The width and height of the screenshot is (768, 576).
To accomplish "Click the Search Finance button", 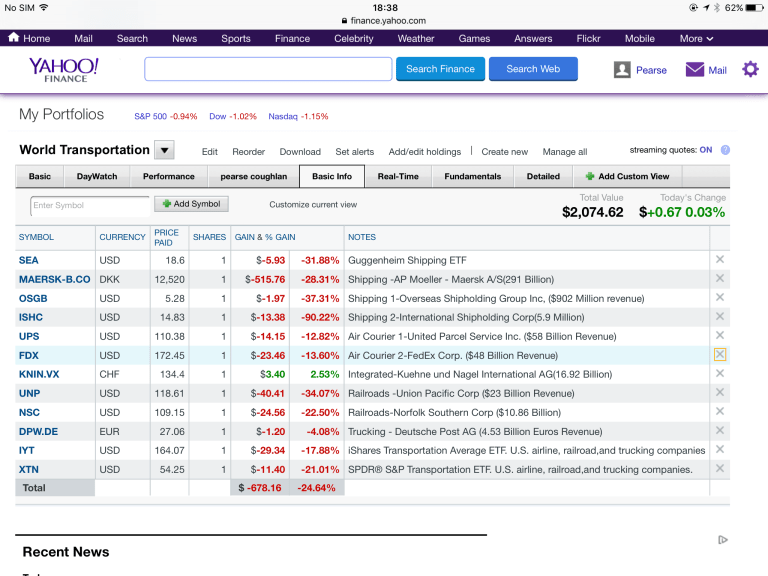I will [x=440, y=69].
